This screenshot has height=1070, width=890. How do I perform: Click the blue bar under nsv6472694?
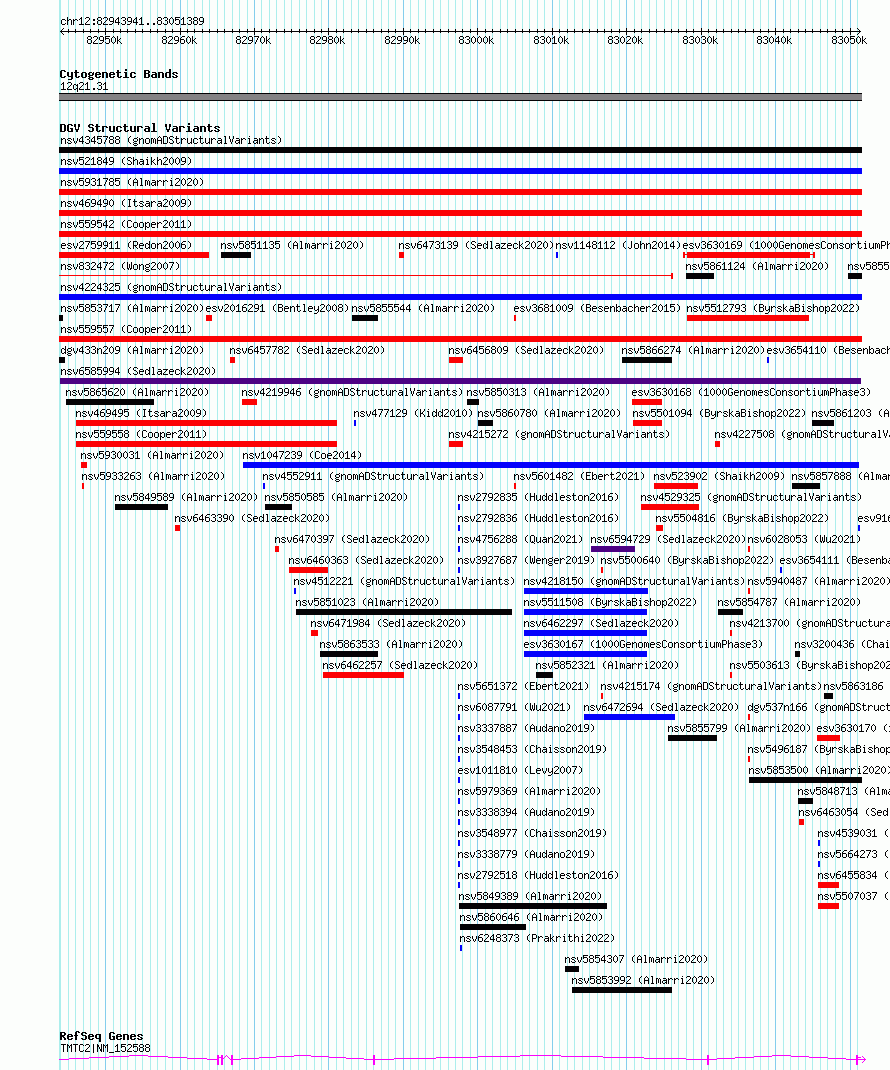tap(629, 717)
